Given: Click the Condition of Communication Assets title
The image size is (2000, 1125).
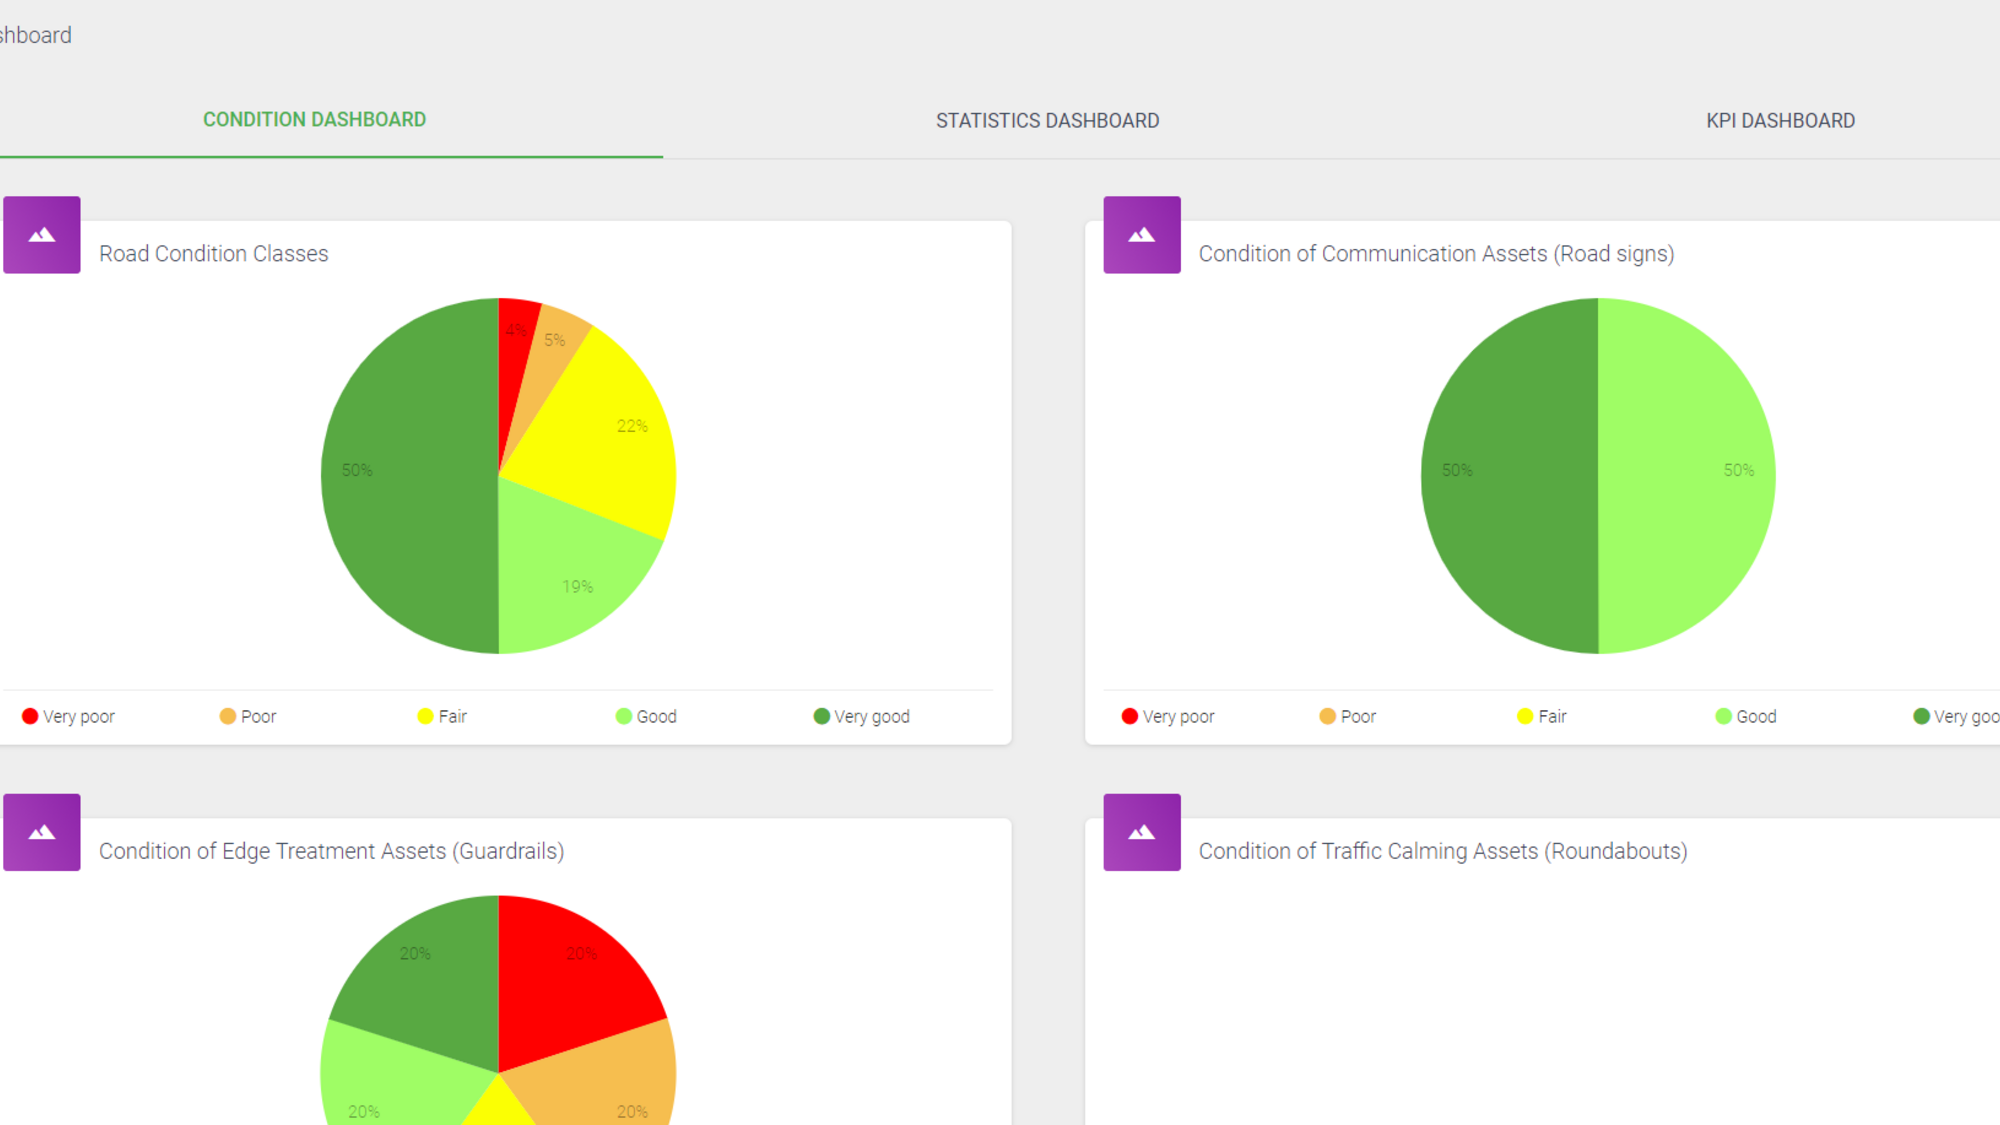Looking at the screenshot, I should tap(1436, 254).
